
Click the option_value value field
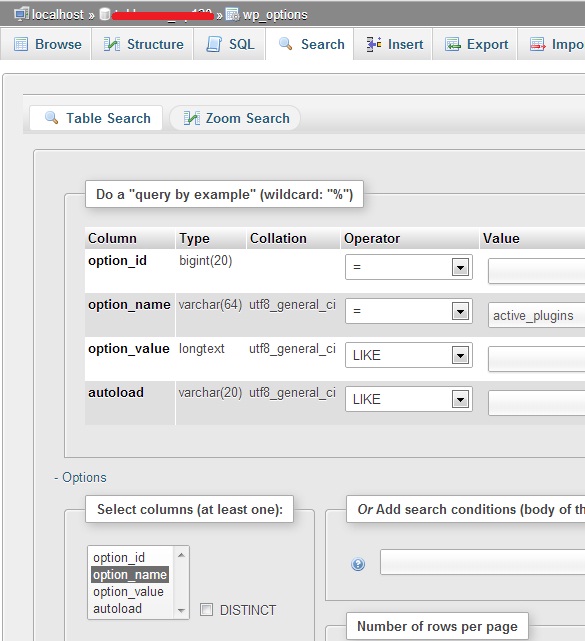tap(536, 359)
